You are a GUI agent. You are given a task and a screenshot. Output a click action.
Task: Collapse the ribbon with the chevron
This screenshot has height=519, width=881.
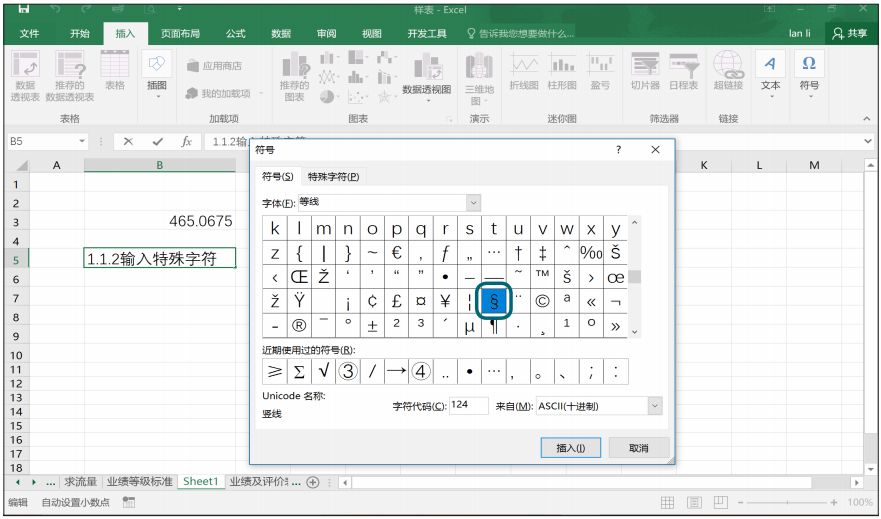pyautogui.click(x=867, y=119)
